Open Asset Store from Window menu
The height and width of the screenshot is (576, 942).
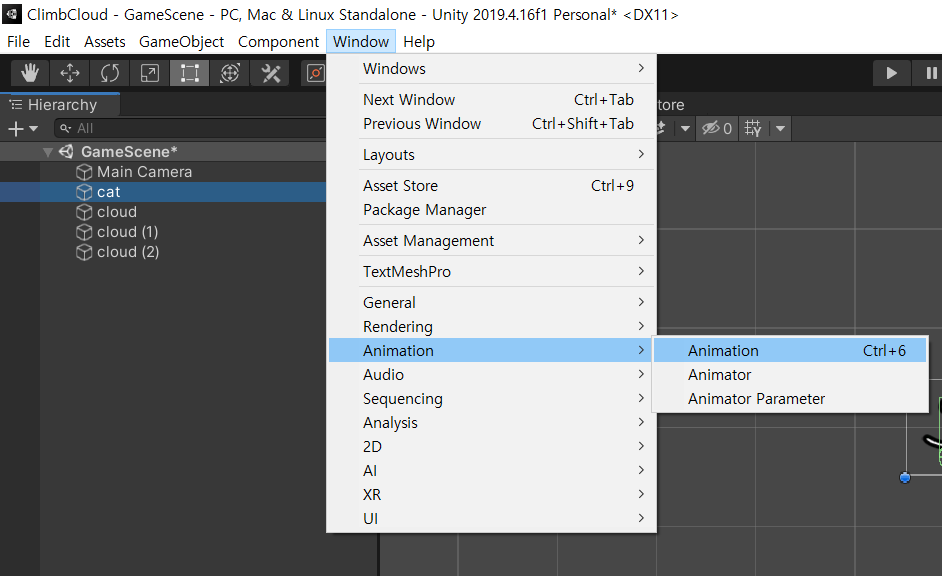tap(493, 186)
